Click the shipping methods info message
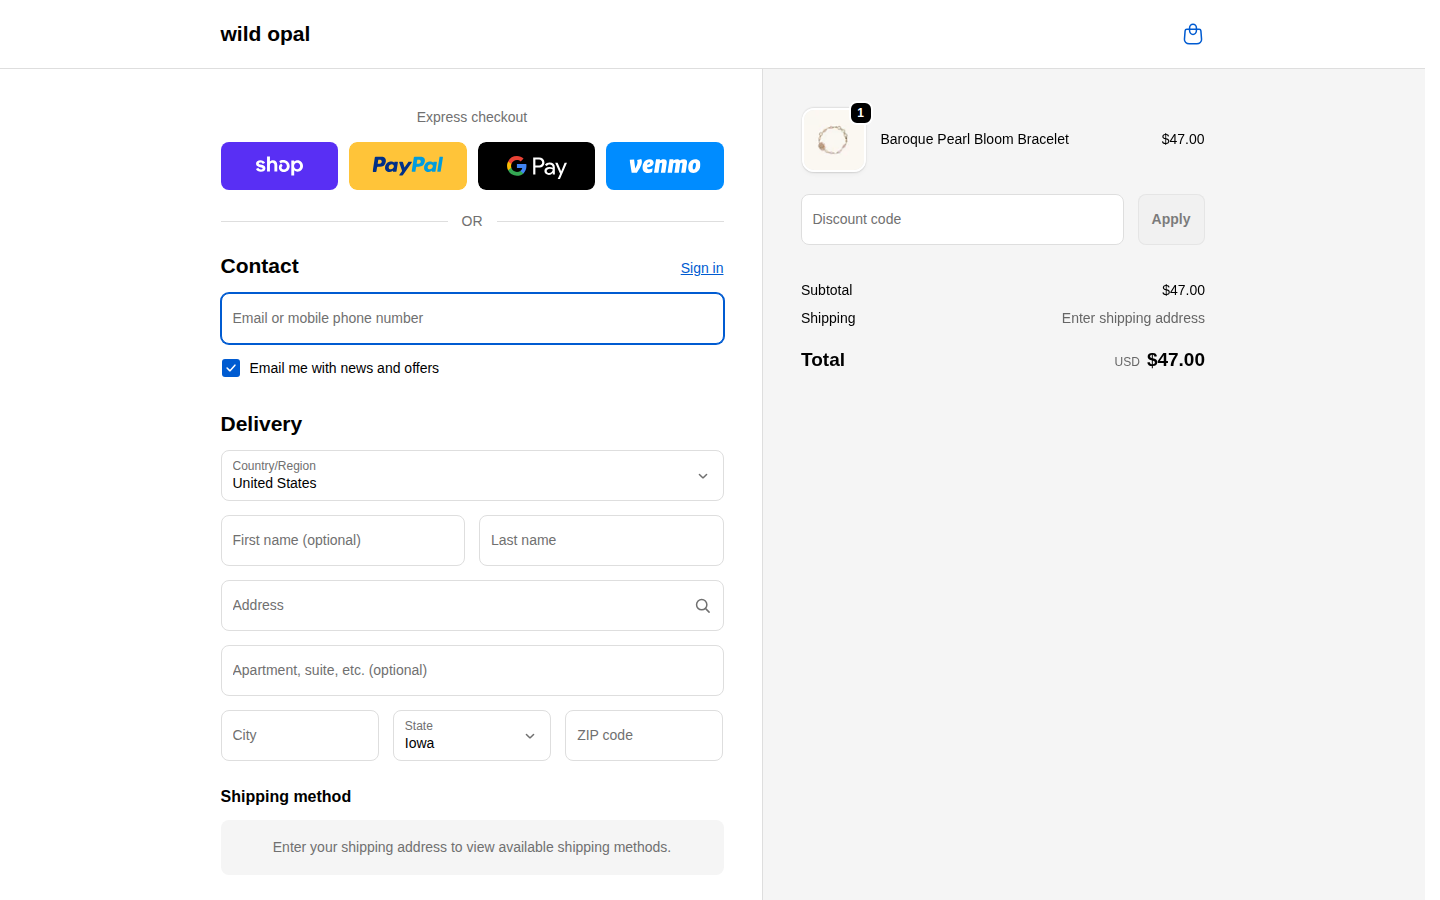1440x900 pixels. pos(472,847)
